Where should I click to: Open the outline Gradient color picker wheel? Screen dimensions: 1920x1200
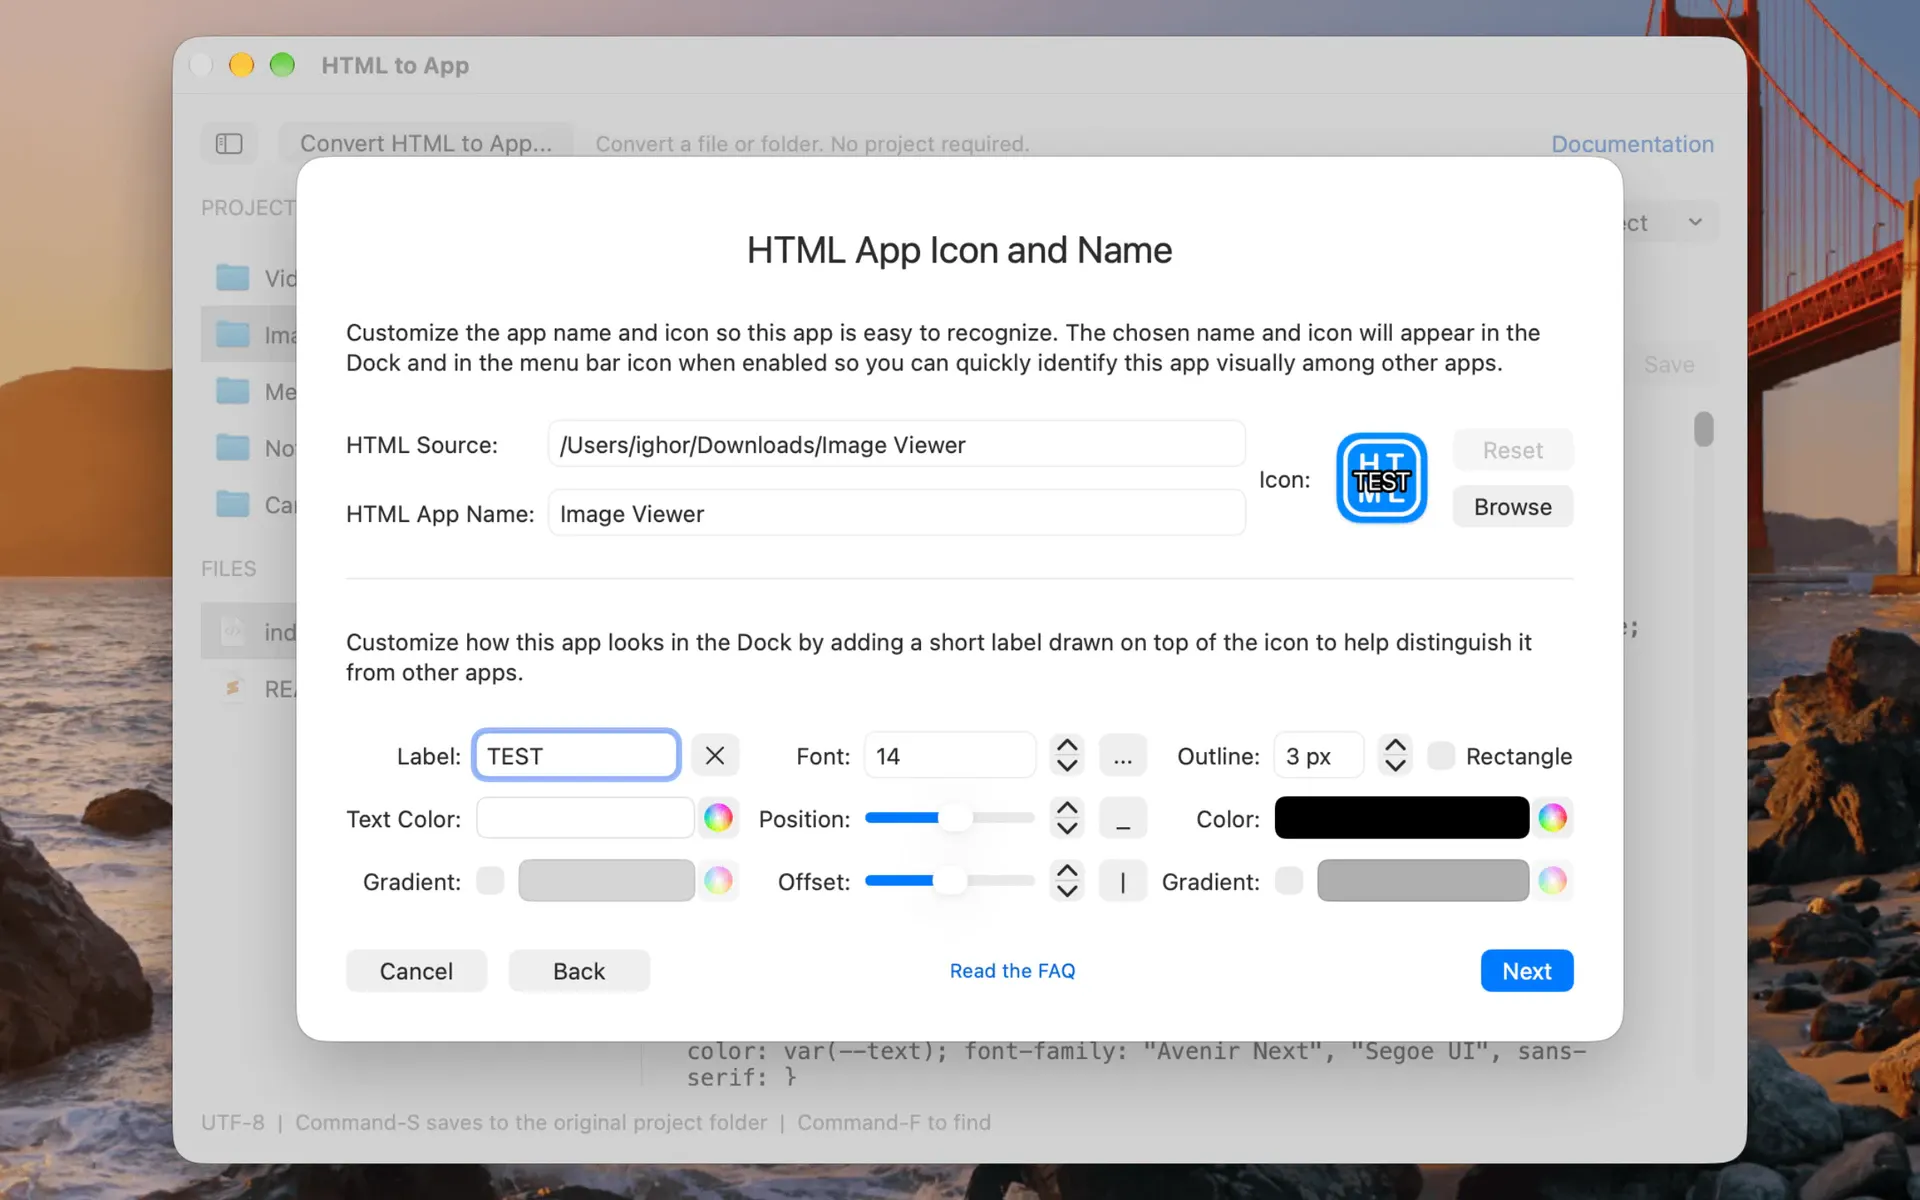tap(1552, 881)
